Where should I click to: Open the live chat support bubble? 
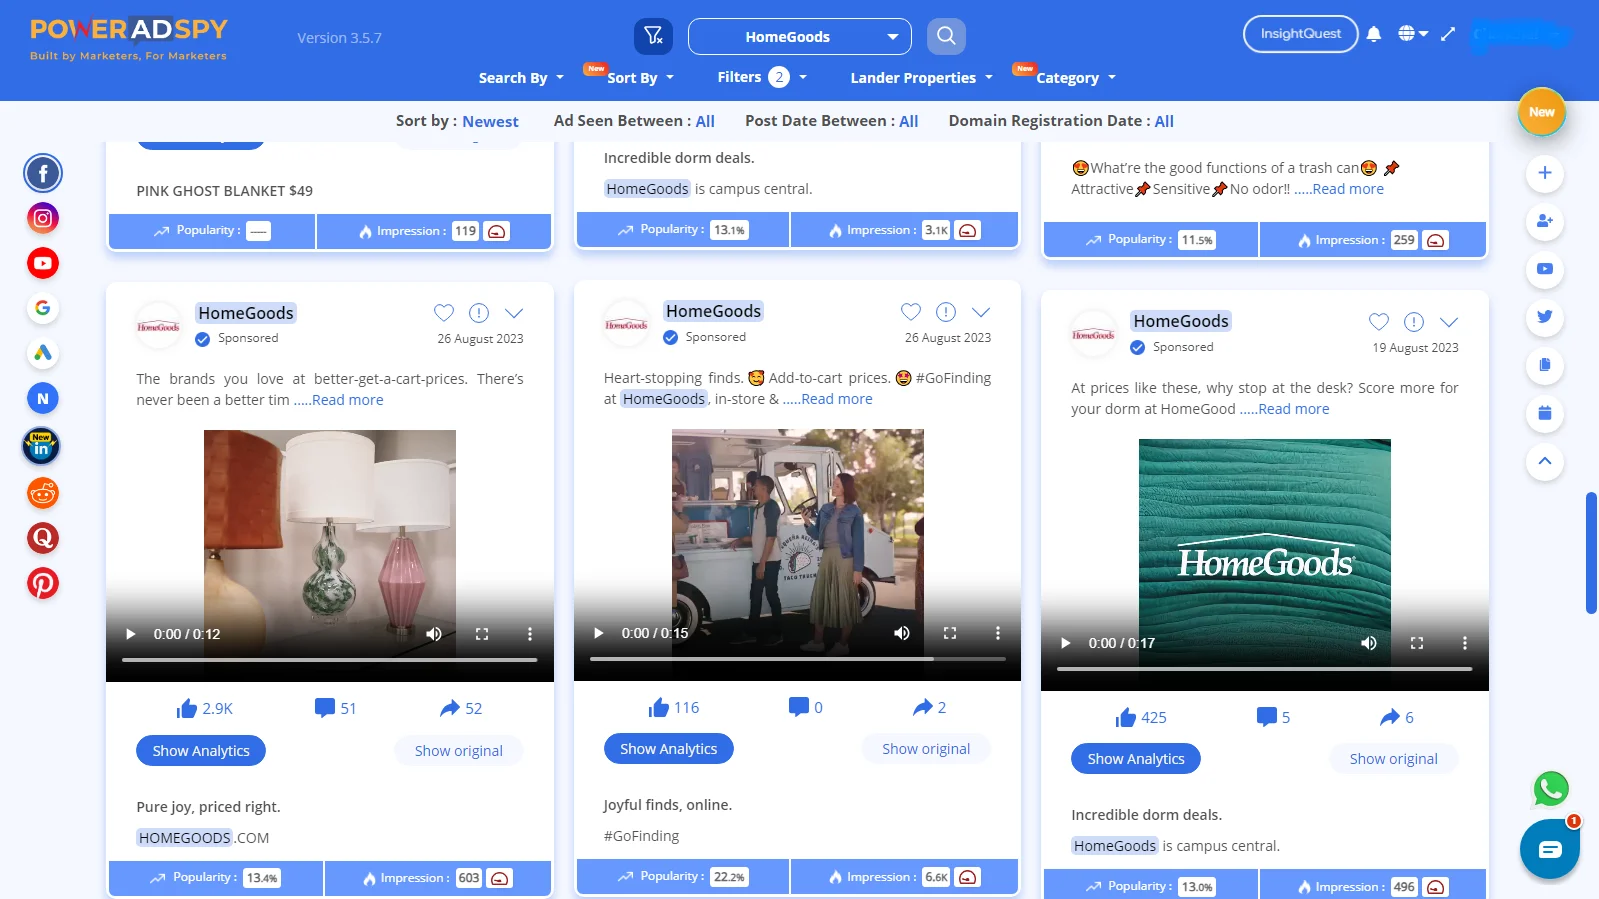click(1550, 849)
